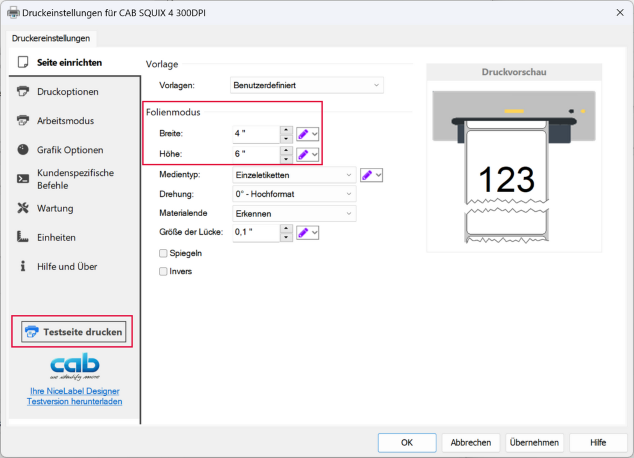Click the pencil icon next to Größe der Lücke

pos(303,232)
